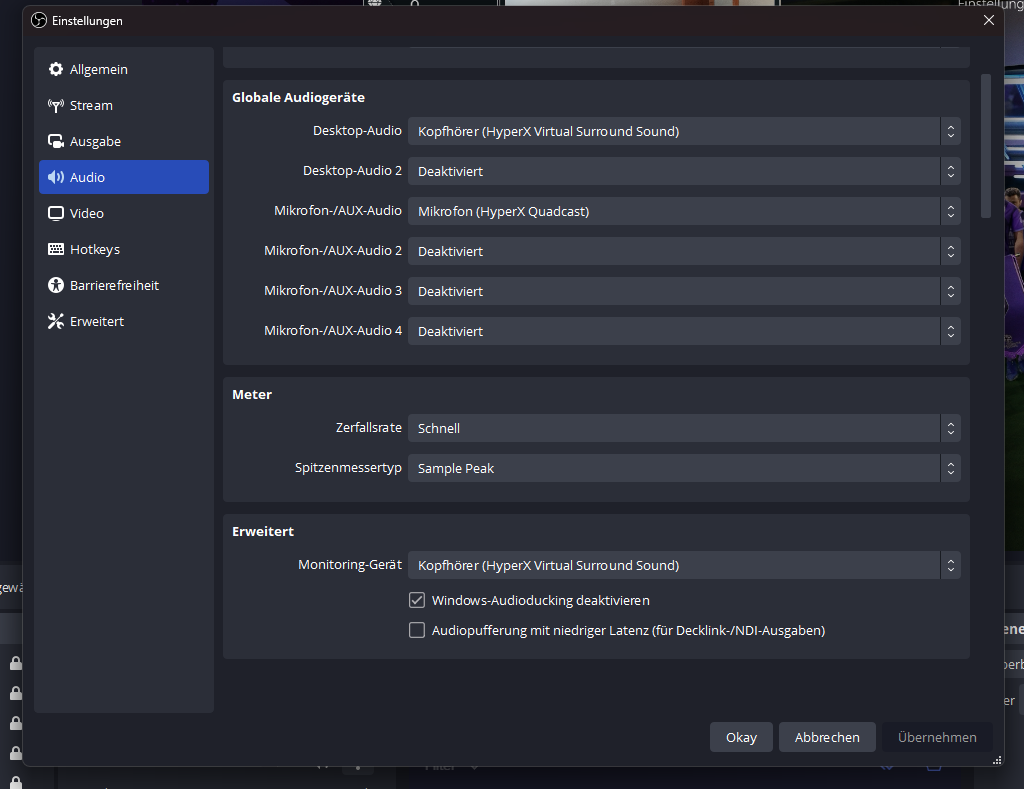Select the Monitoring-Gerät dropdown
Image resolution: width=1024 pixels, height=789 pixels.
684,565
